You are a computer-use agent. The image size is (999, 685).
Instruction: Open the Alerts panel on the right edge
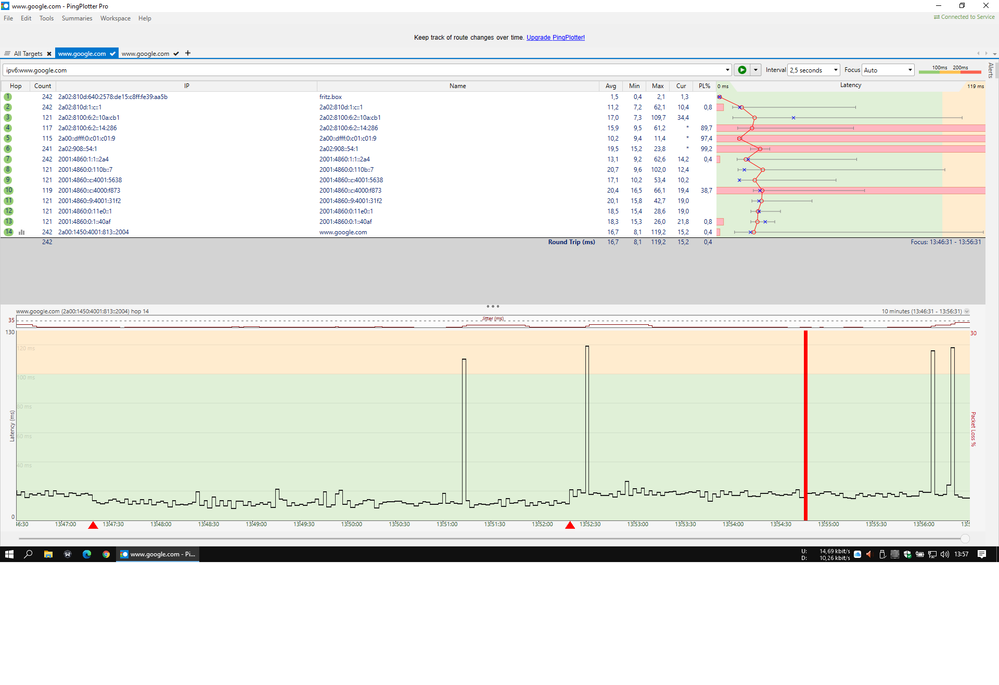[x=989, y=70]
